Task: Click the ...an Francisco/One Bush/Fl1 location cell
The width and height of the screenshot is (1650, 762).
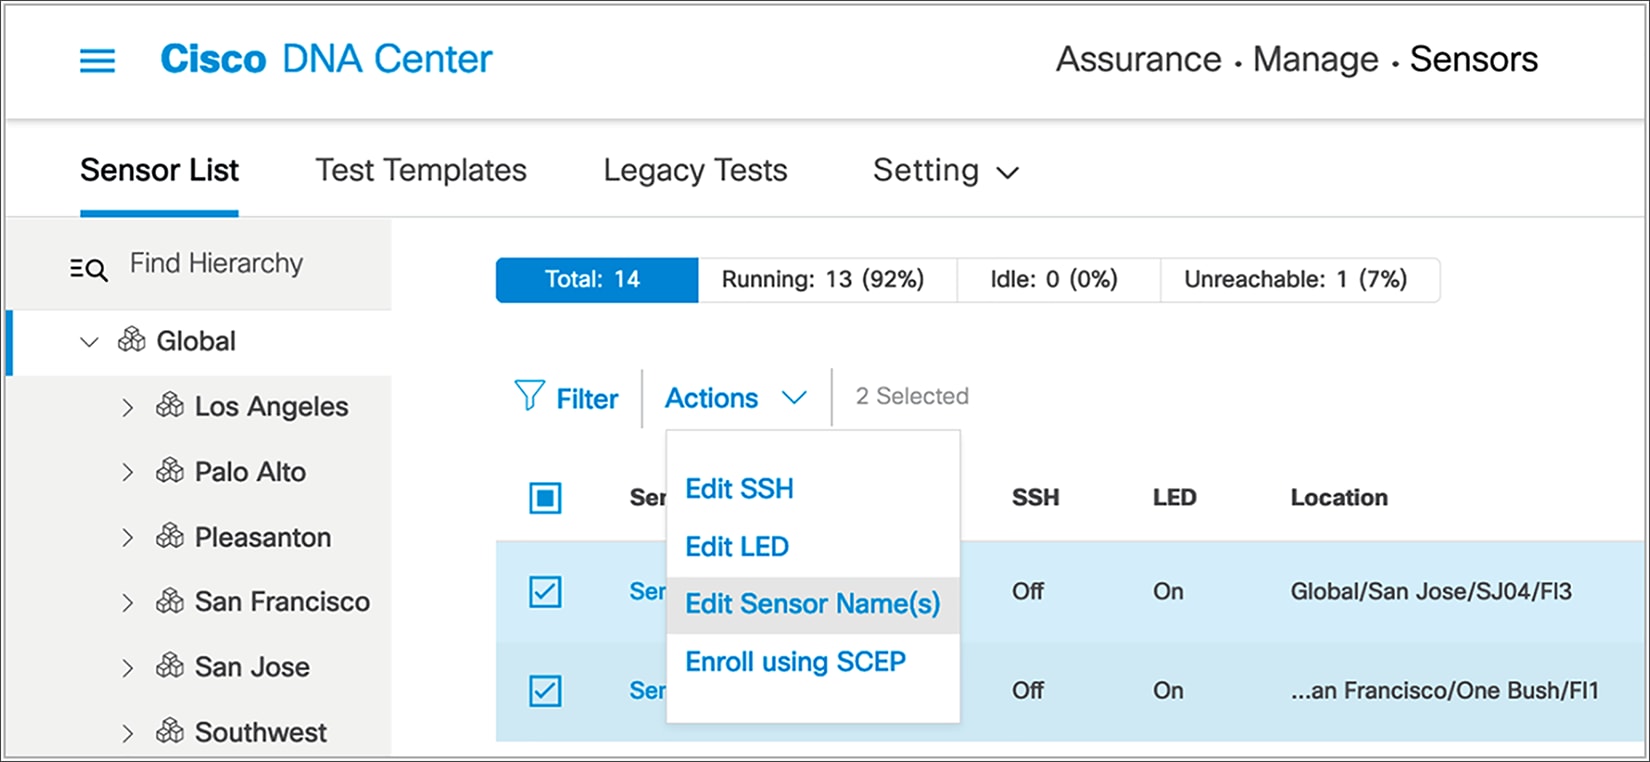Action: pos(1445,691)
